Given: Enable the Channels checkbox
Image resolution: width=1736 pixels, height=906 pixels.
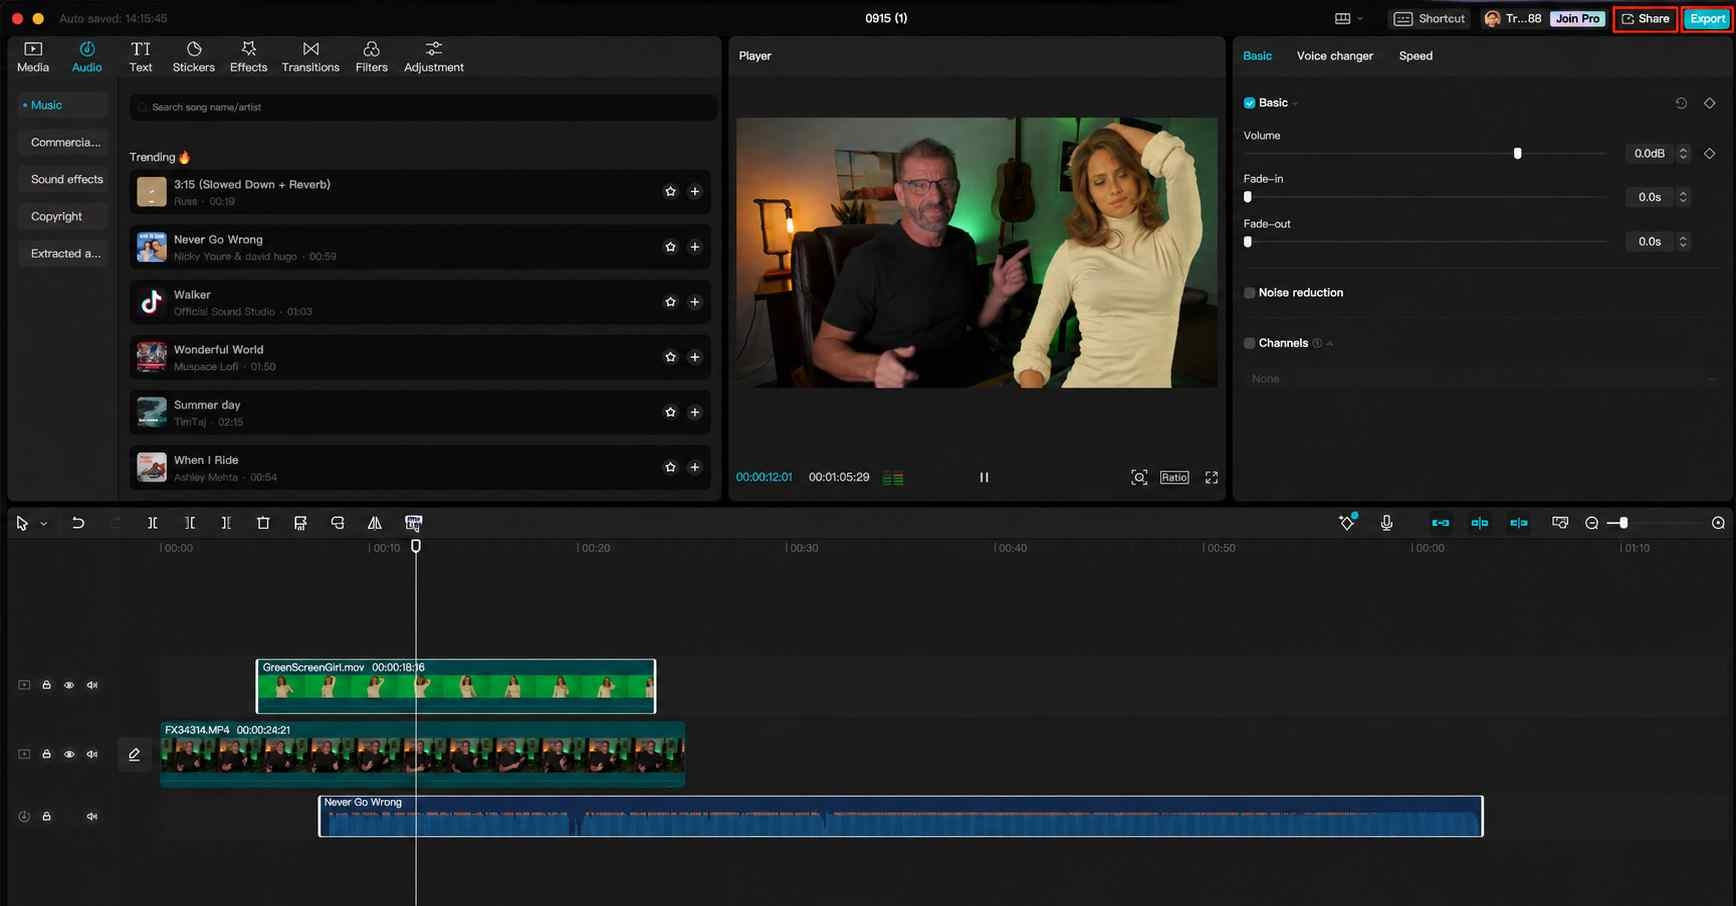Looking at the screenshot, I should pyautogui.click(x=1249, y=343).
